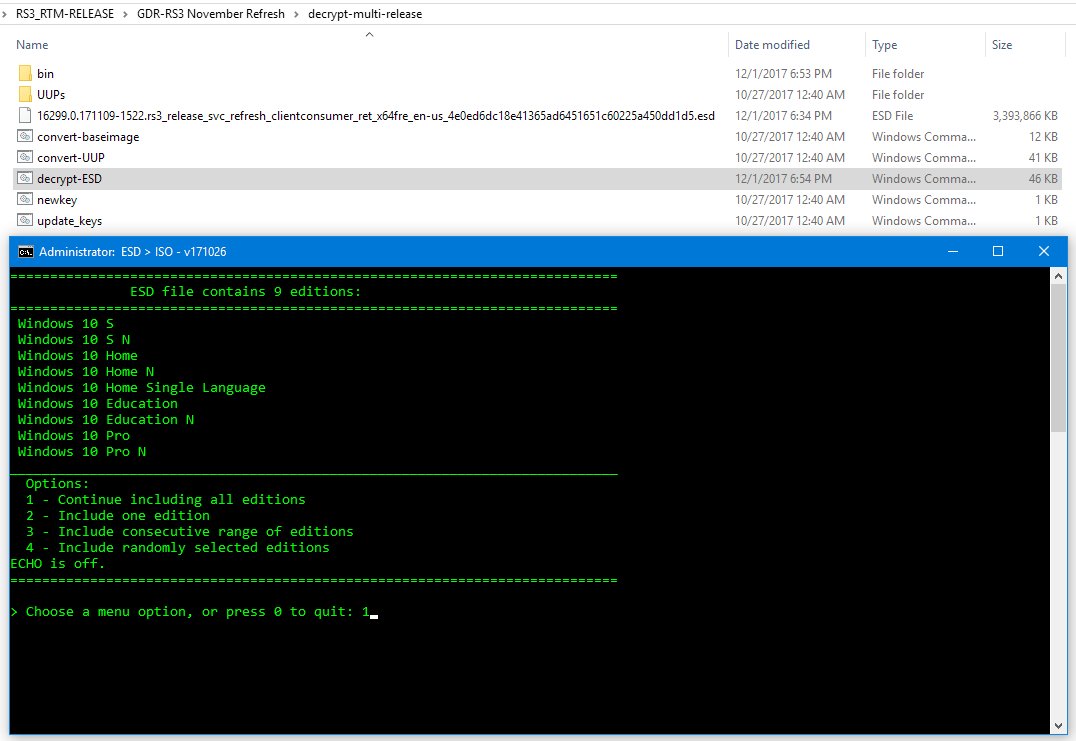Viewport: 1076px width, 741px height.
Task: Click the 12 KB size of convert-baseimage
Action: (x=1043, y=137)
